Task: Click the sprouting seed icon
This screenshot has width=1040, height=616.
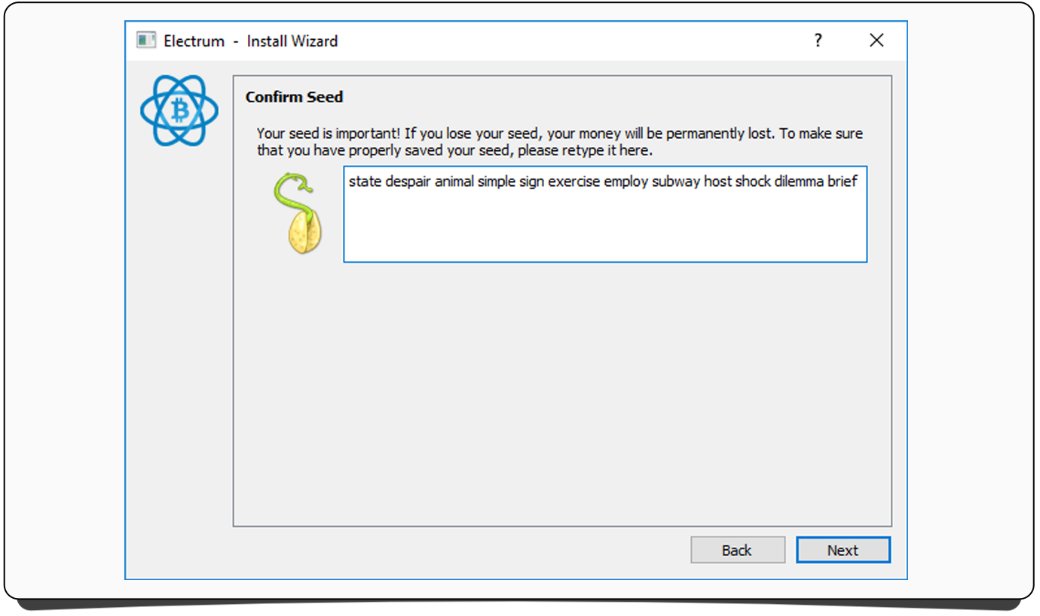Action: click(297, 213)
